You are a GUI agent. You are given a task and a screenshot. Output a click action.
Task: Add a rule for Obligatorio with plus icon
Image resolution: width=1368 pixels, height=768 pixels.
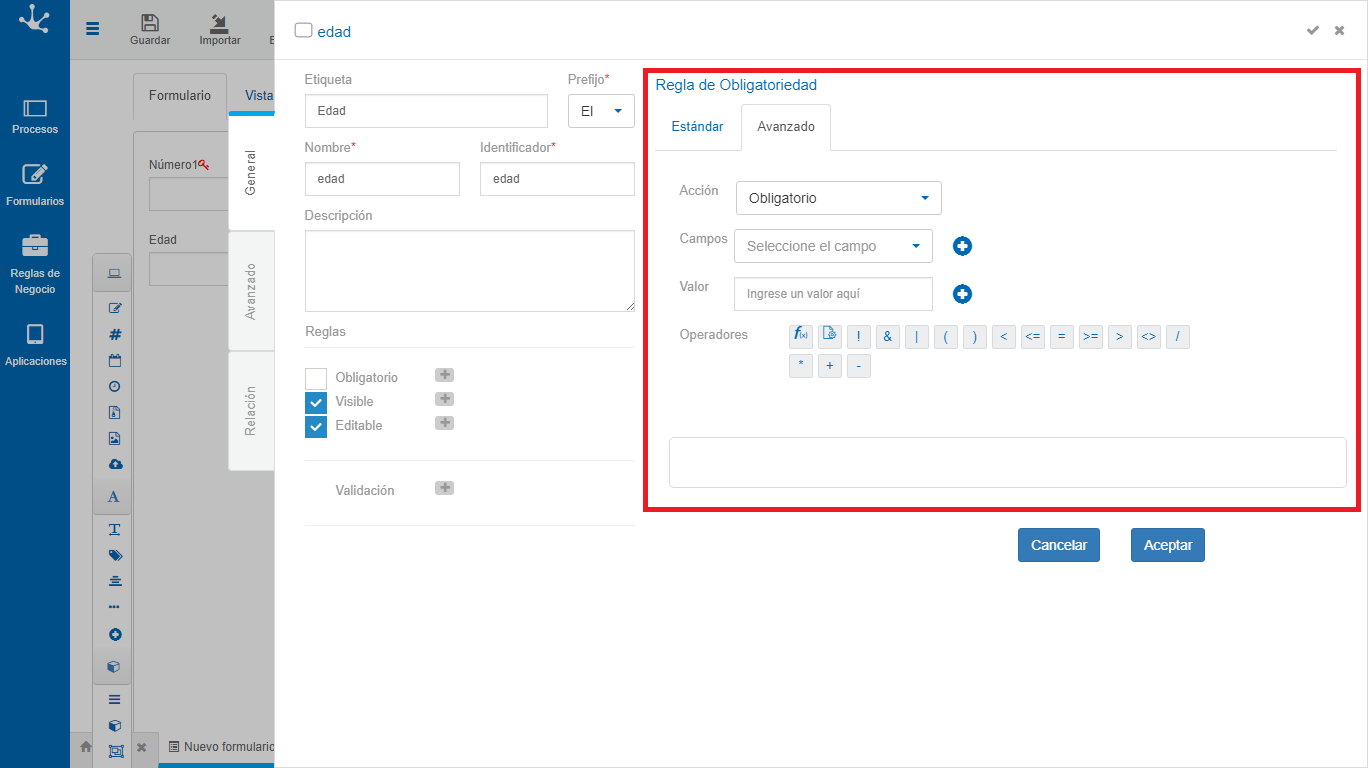click(444, 375)
